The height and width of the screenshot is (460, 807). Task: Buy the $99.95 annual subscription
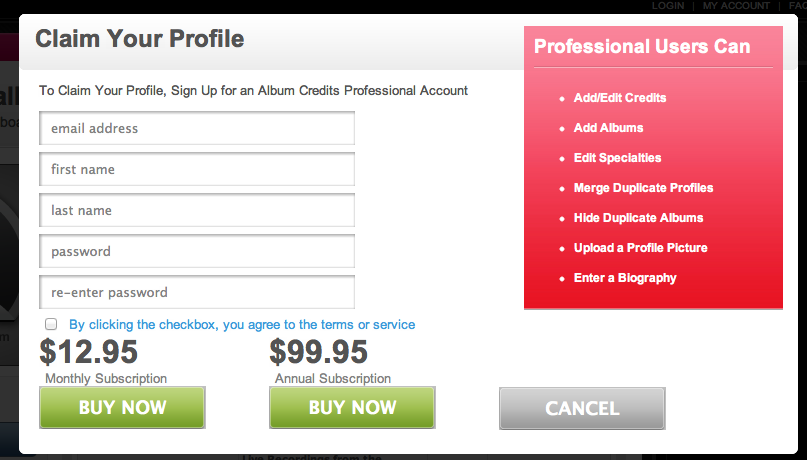pyautogui.click(x=352, y=408)
